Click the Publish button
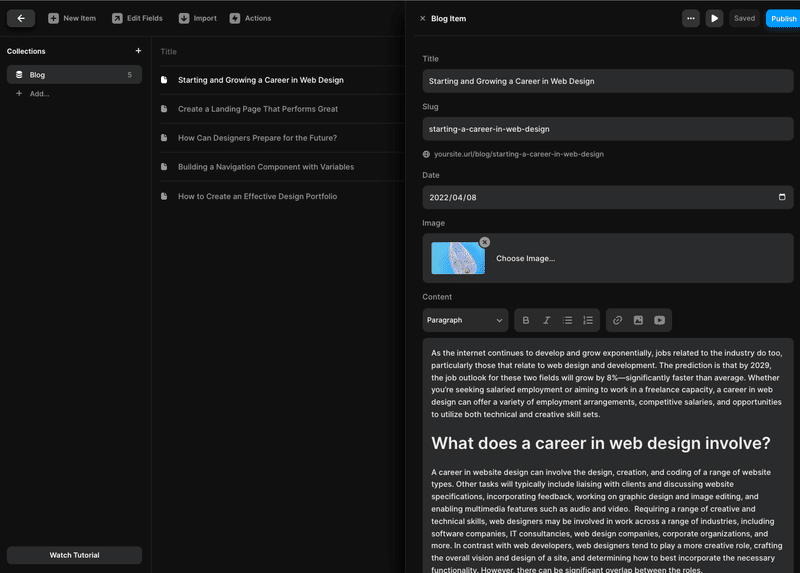The width and height of the screenshot is (800, 573). (783, 18)
